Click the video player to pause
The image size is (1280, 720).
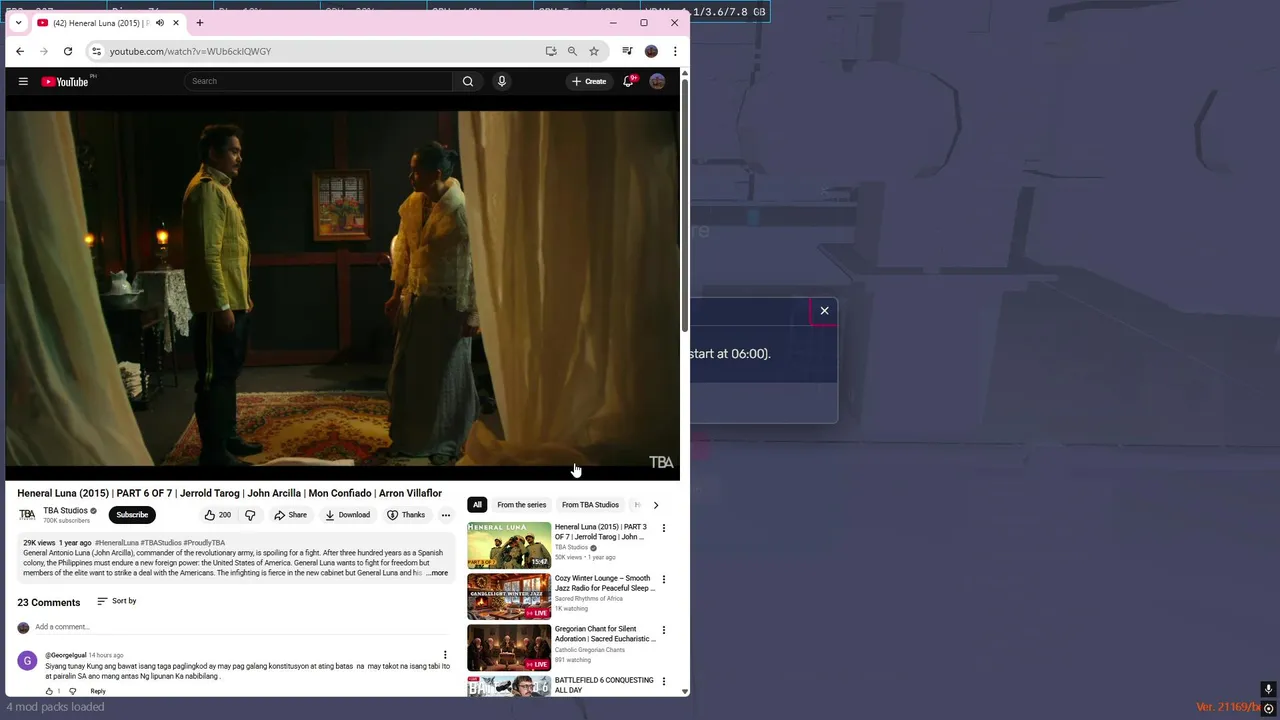[x=342, y=288]
